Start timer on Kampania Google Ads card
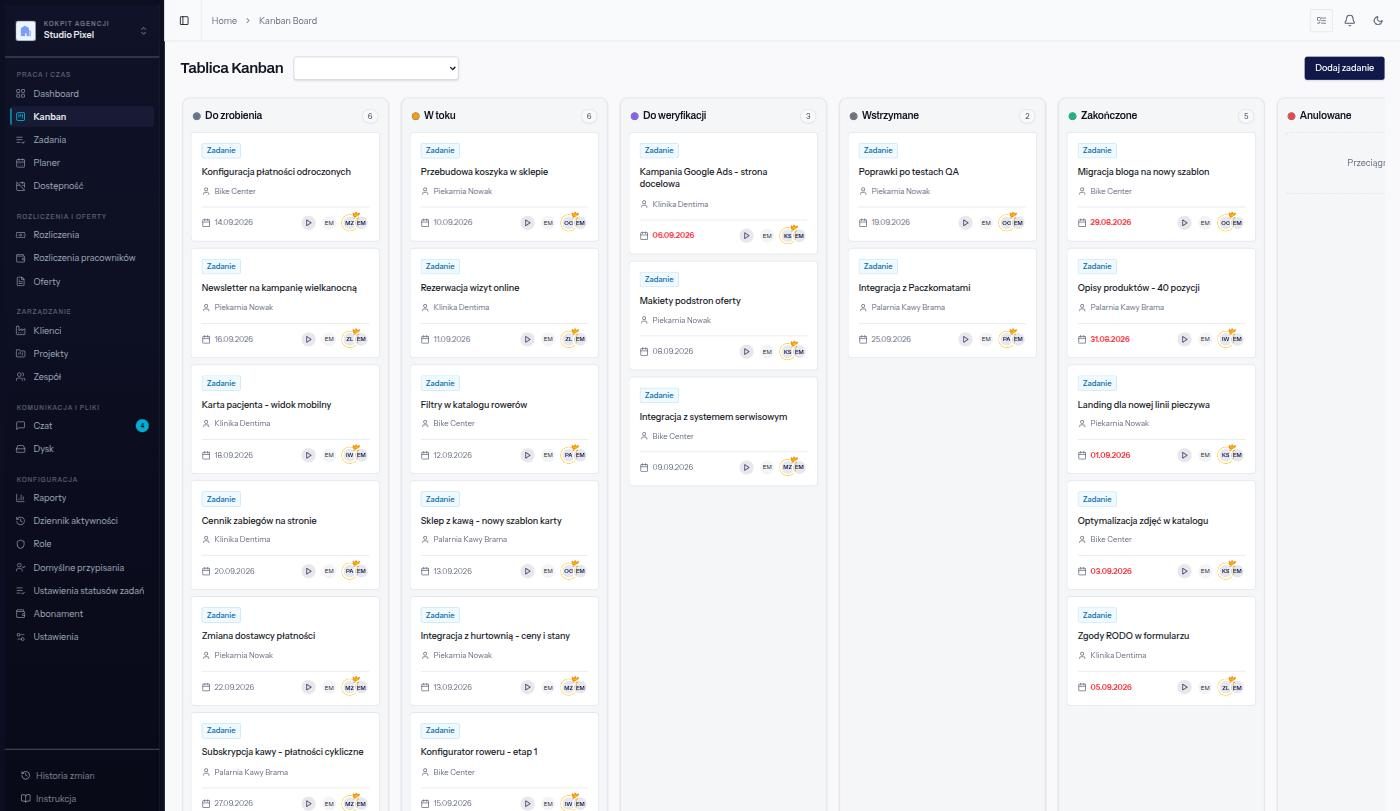 click(x=747, y=236)
